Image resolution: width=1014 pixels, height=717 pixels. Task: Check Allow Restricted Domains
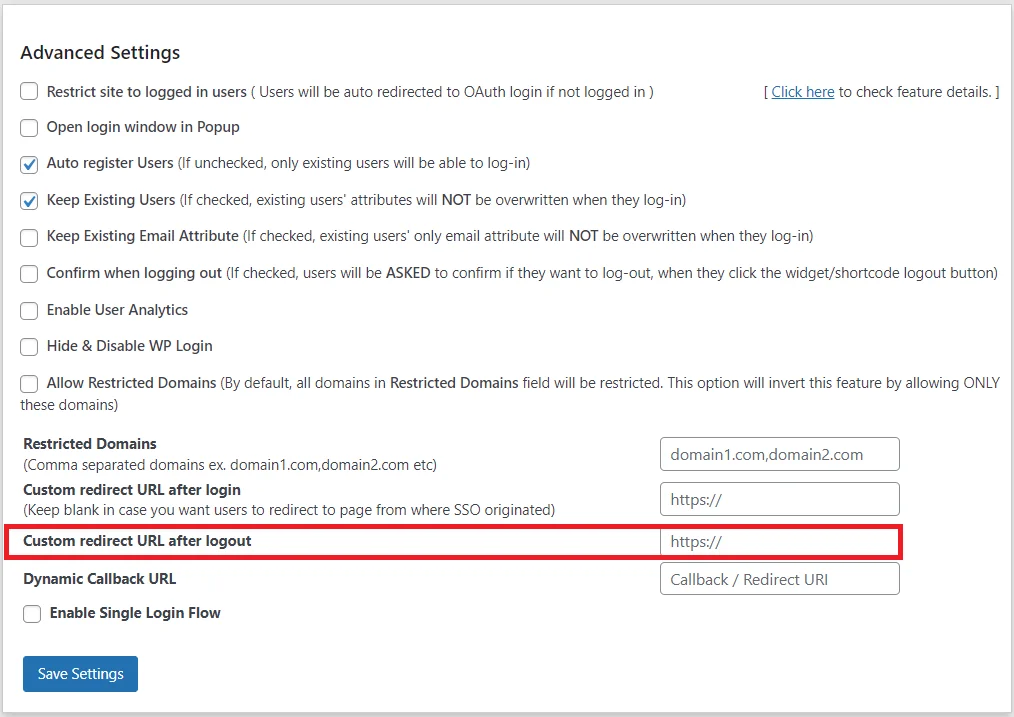[29, 383]
